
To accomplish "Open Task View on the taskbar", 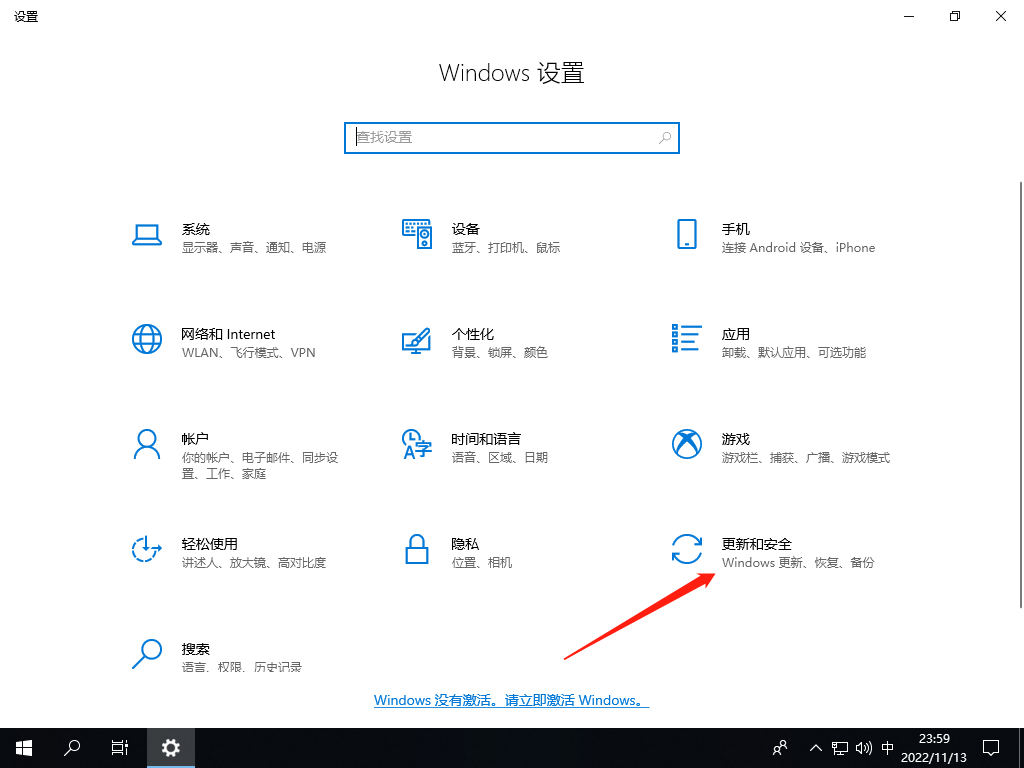I will tap(120, 748).
